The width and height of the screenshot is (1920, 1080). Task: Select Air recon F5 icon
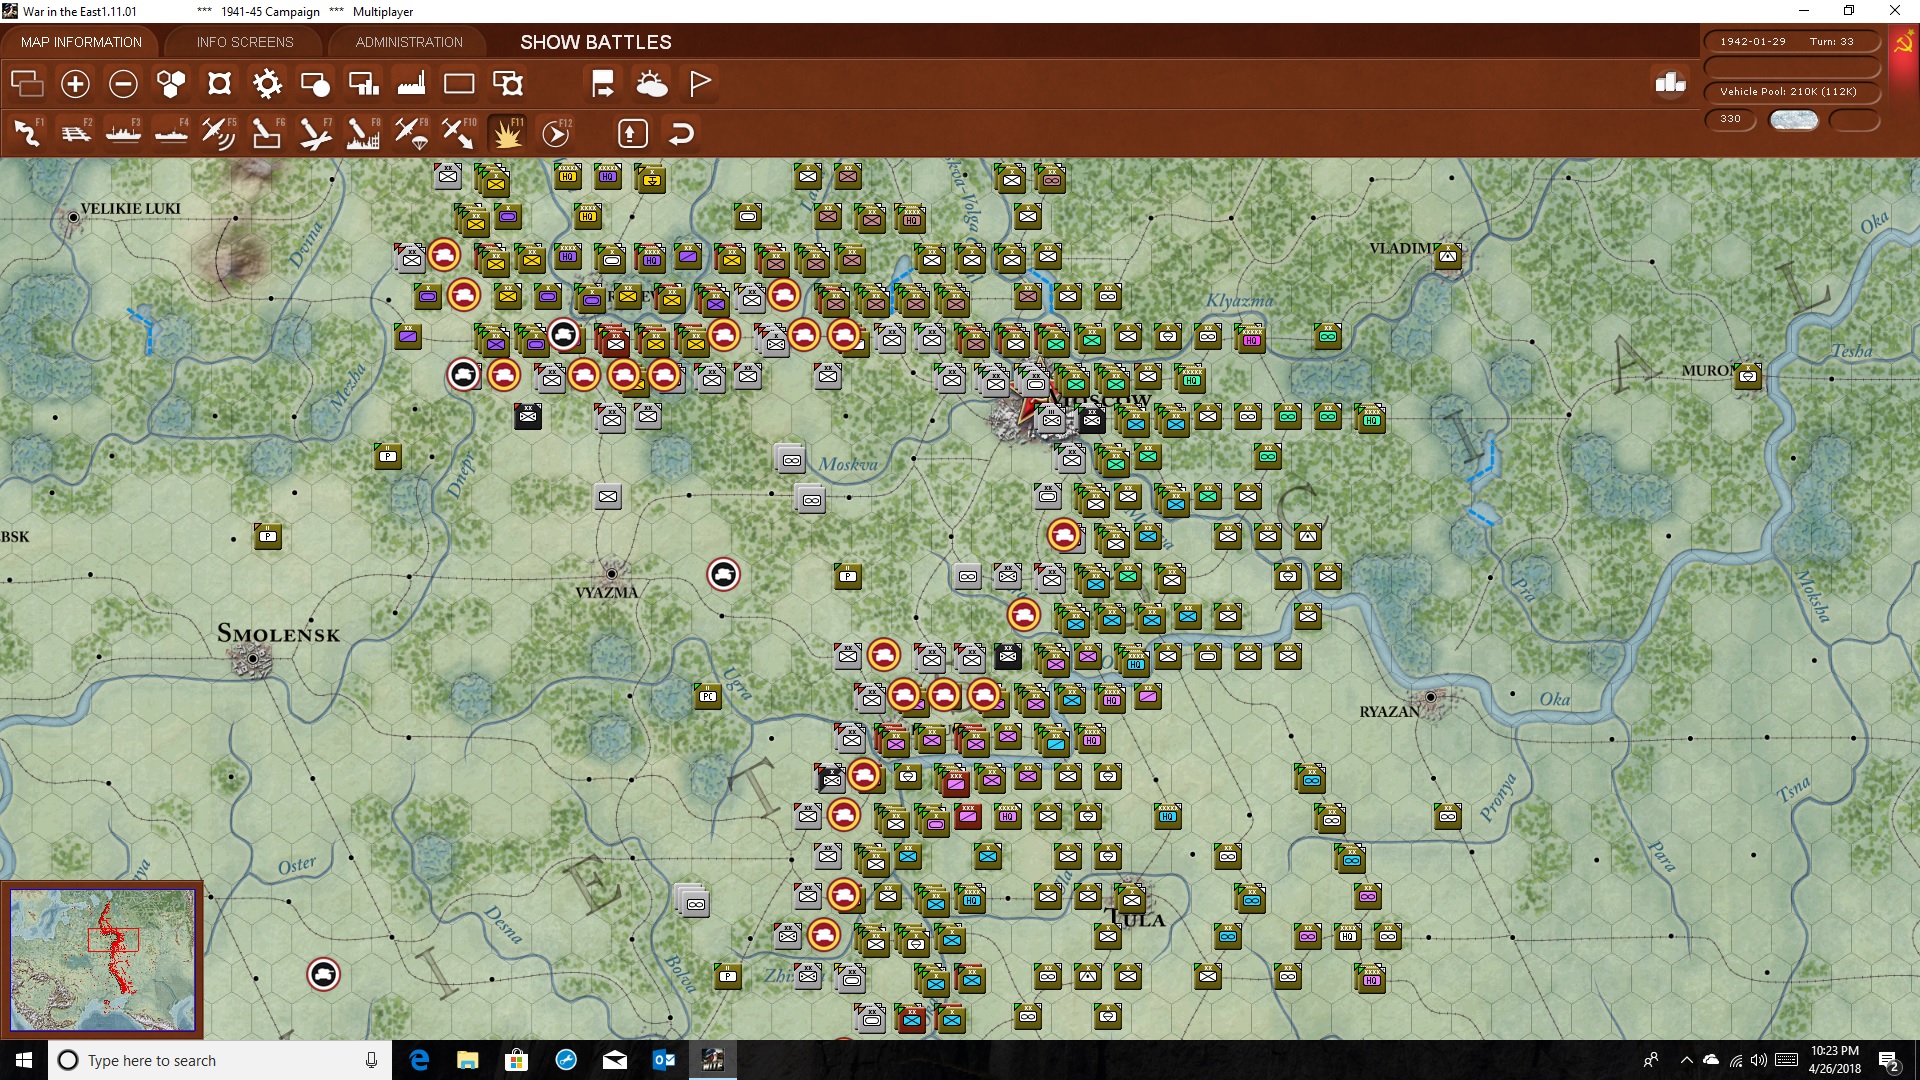(219, 133)
